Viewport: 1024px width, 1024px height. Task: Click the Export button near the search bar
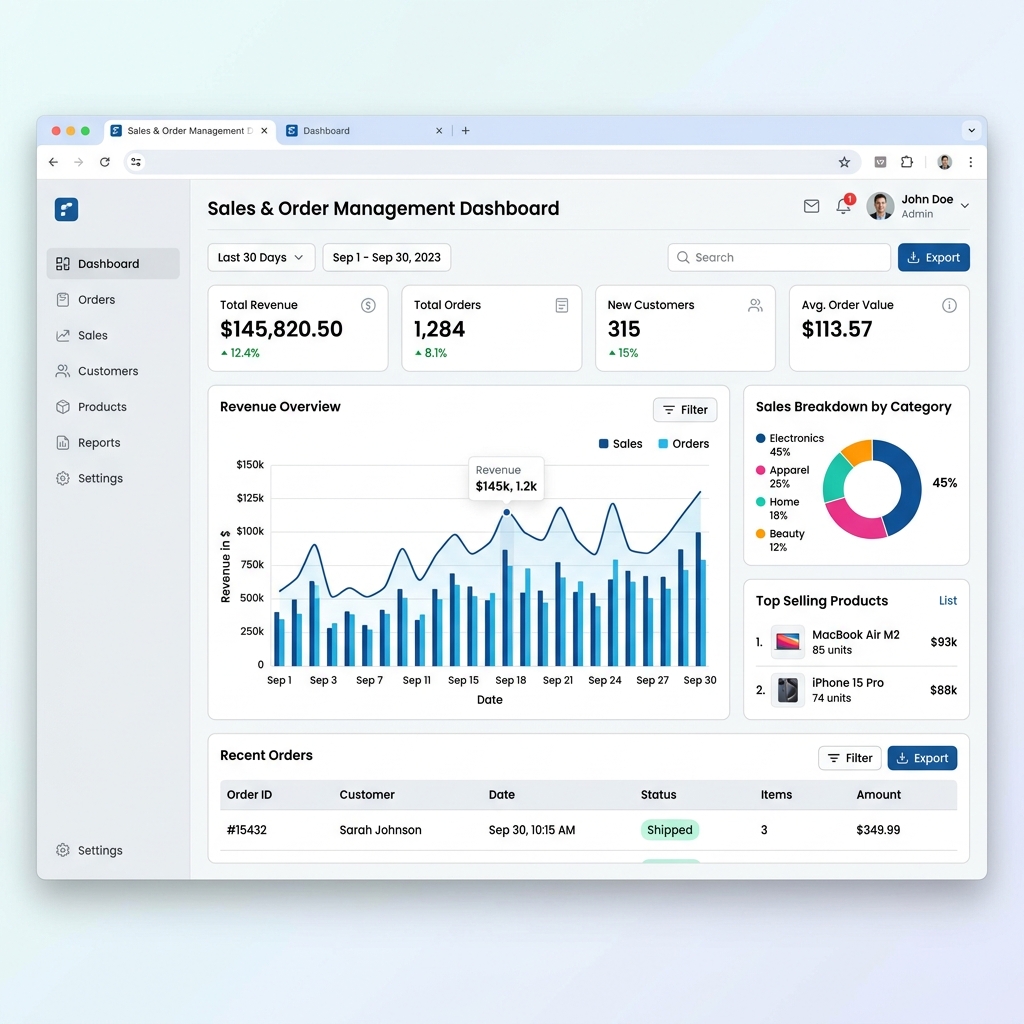point(933,257)
